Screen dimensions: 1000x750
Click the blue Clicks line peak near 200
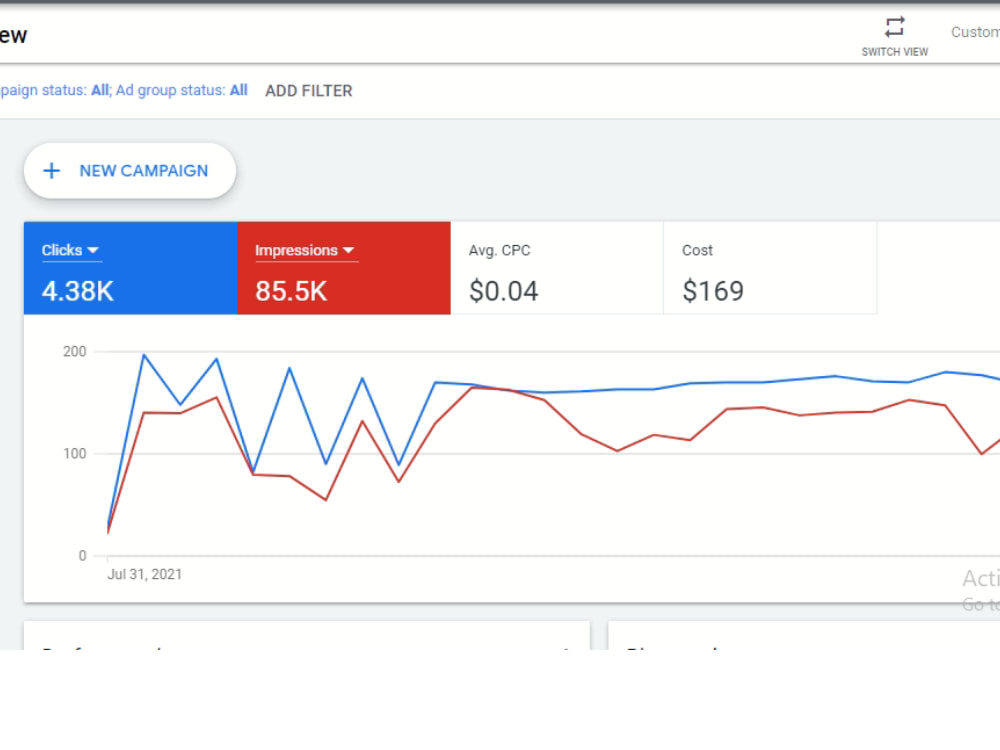coord(144,355)
